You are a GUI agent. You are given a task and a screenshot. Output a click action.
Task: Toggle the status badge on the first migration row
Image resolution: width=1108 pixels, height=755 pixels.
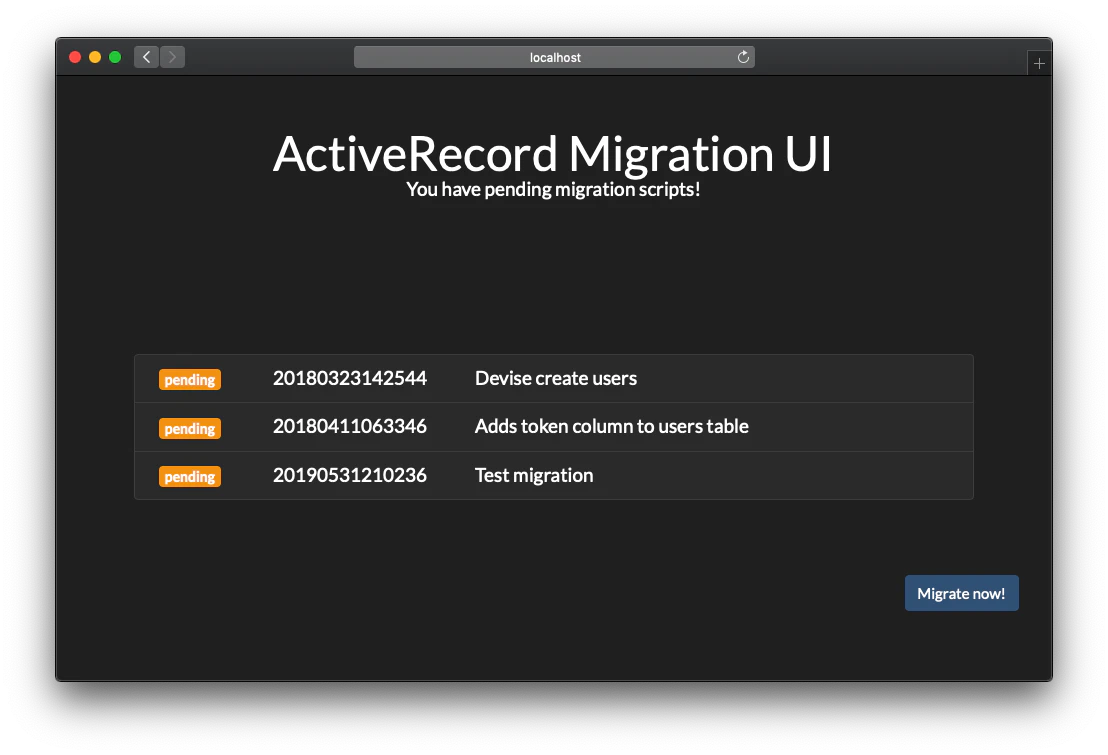[x=190, y=379]
